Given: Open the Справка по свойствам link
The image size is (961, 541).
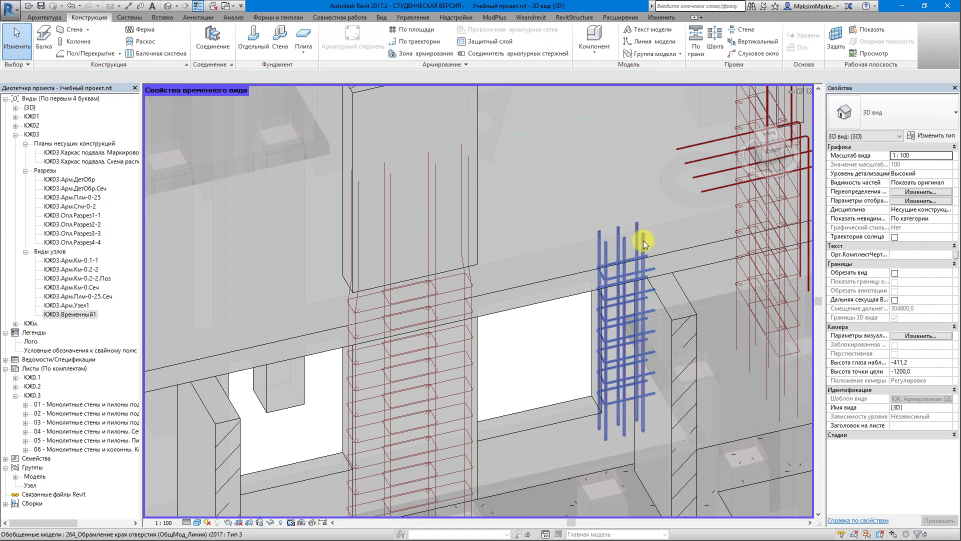Looking at the screenshot, I should (858, 521).
